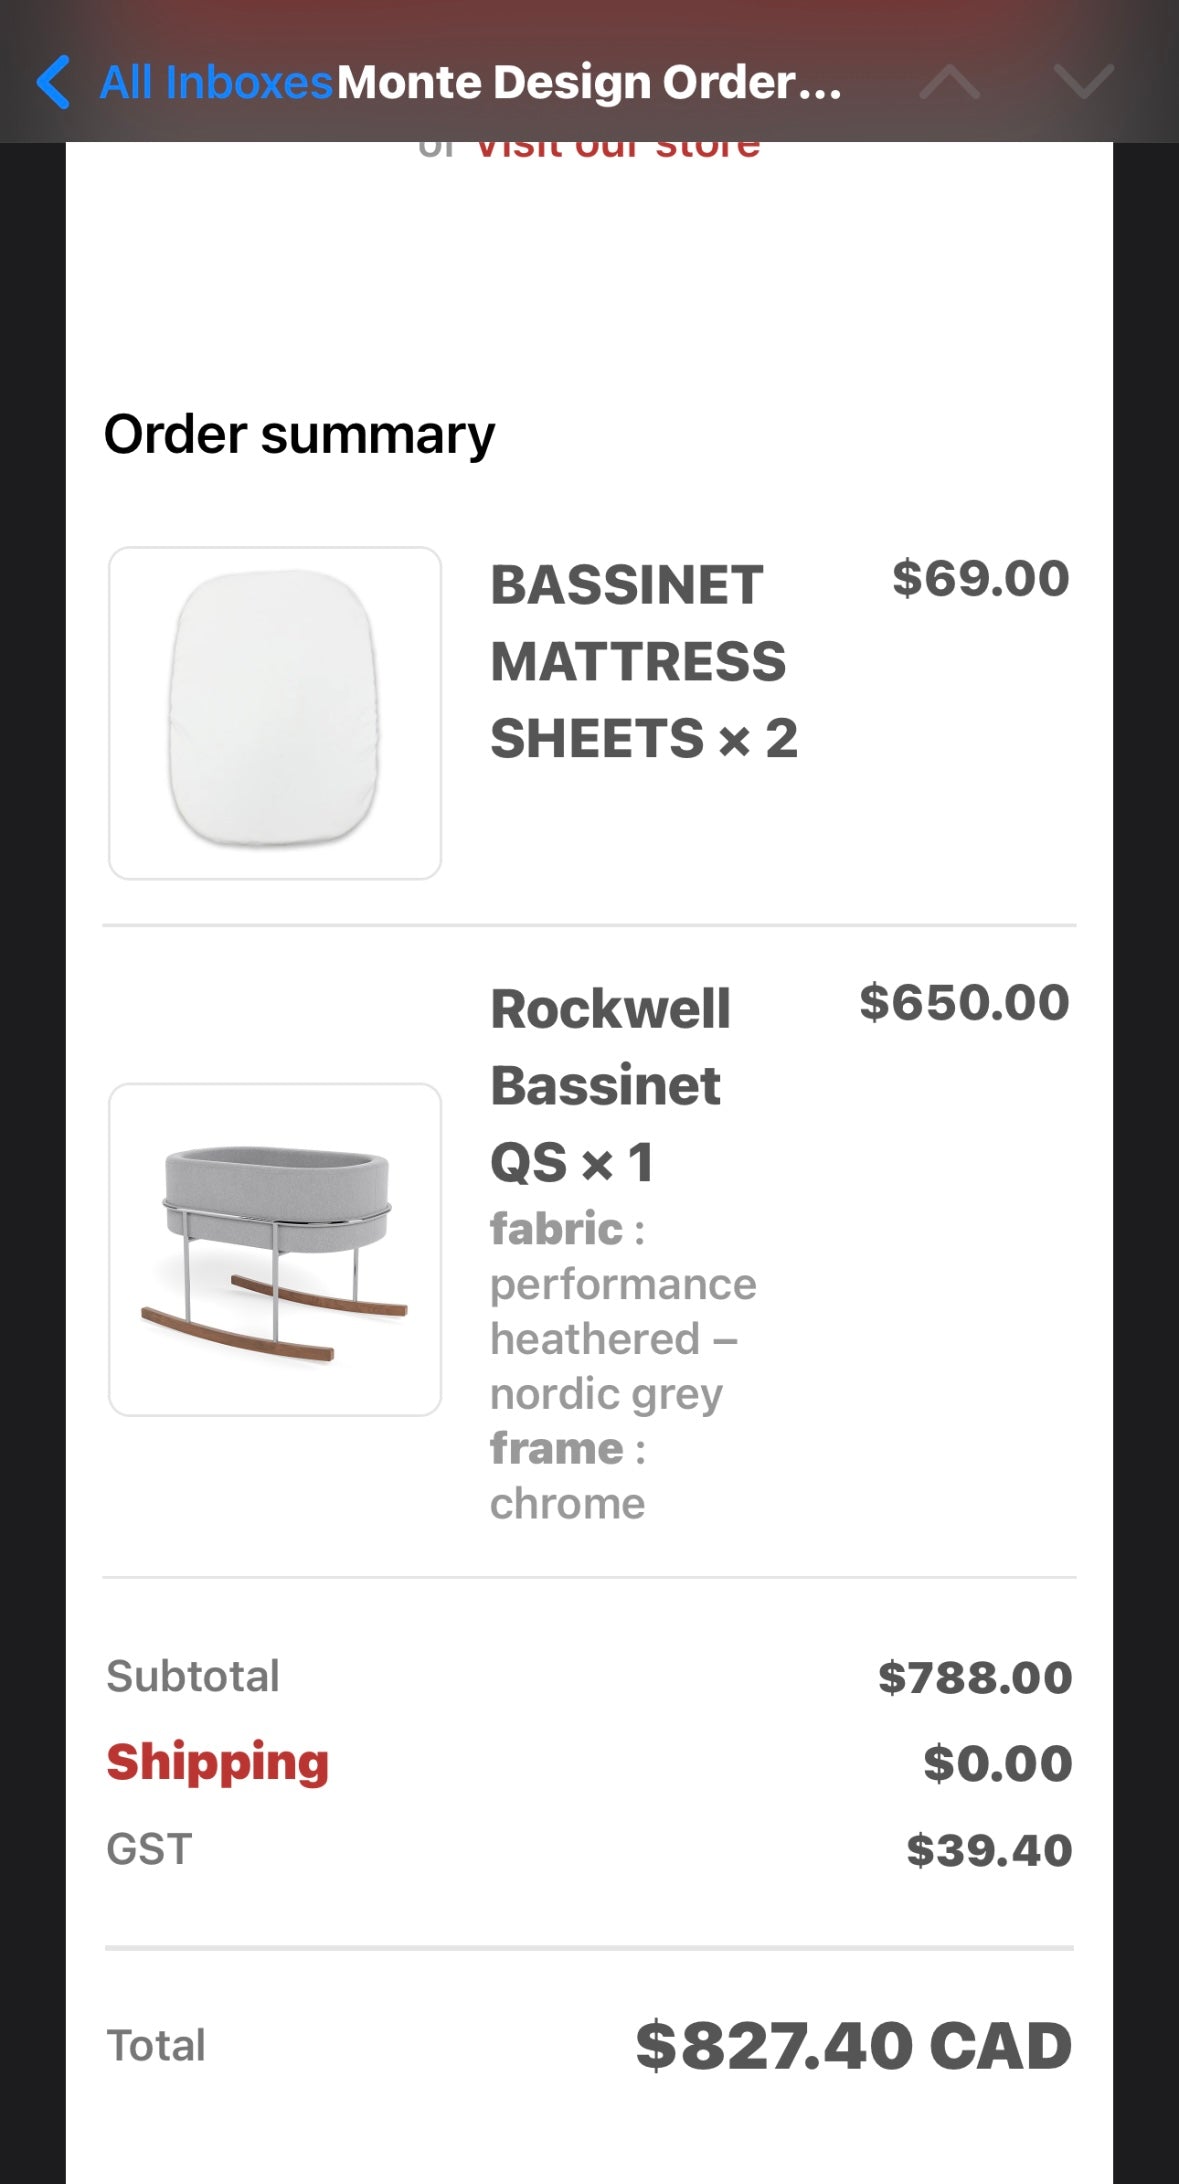This screenshot has height=2184, width=1179.
Task: Select the blue back arrow in the header
Action: (x=55, y=82)
